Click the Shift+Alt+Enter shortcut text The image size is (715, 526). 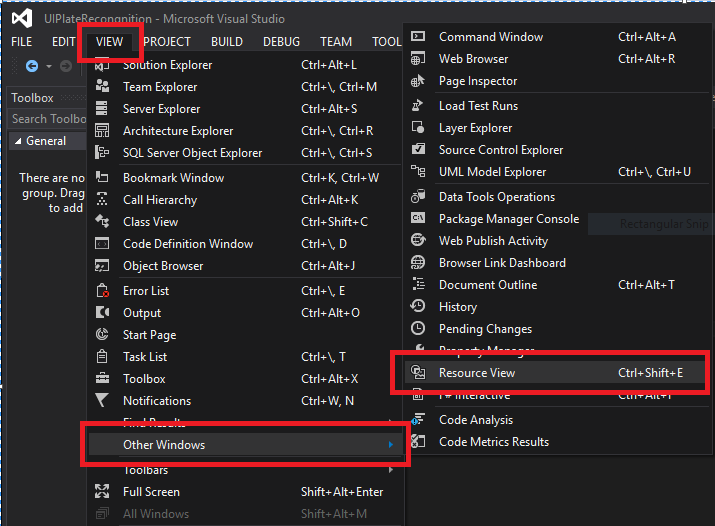point(342,492)
